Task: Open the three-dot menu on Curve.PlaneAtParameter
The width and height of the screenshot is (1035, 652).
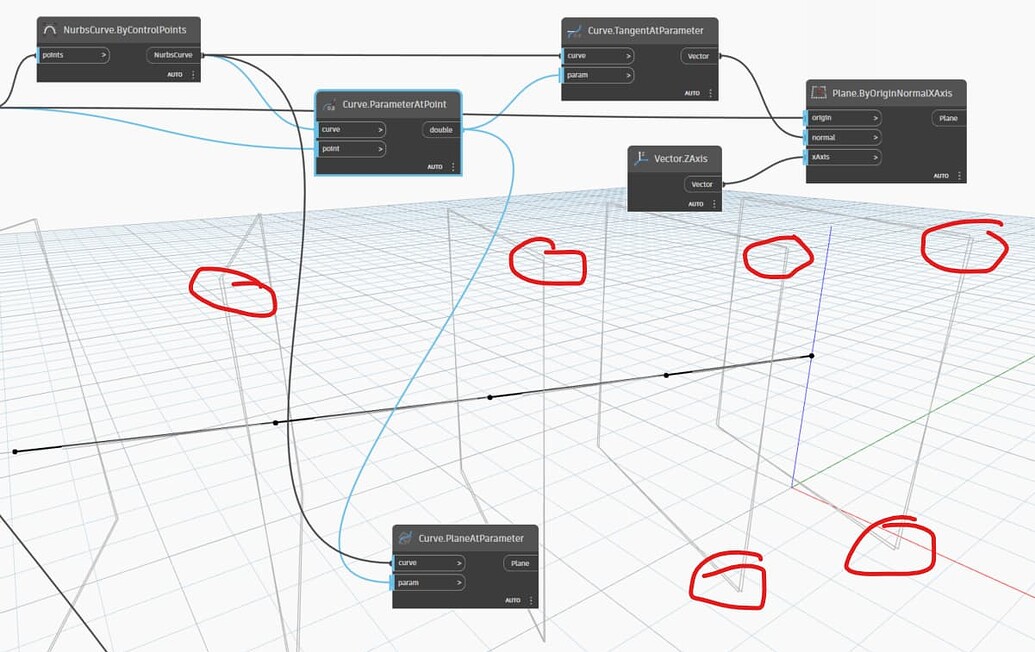Action: point(532,600)
